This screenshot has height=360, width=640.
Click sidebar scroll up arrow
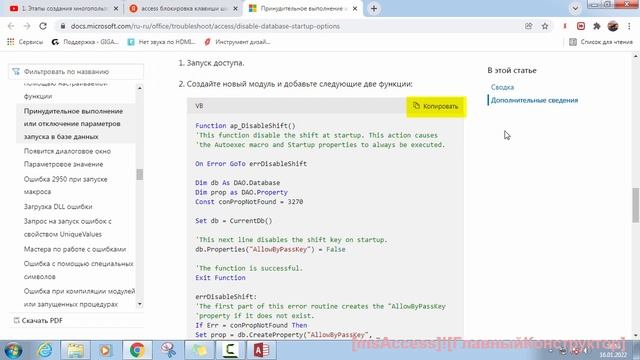pos(140,88)
